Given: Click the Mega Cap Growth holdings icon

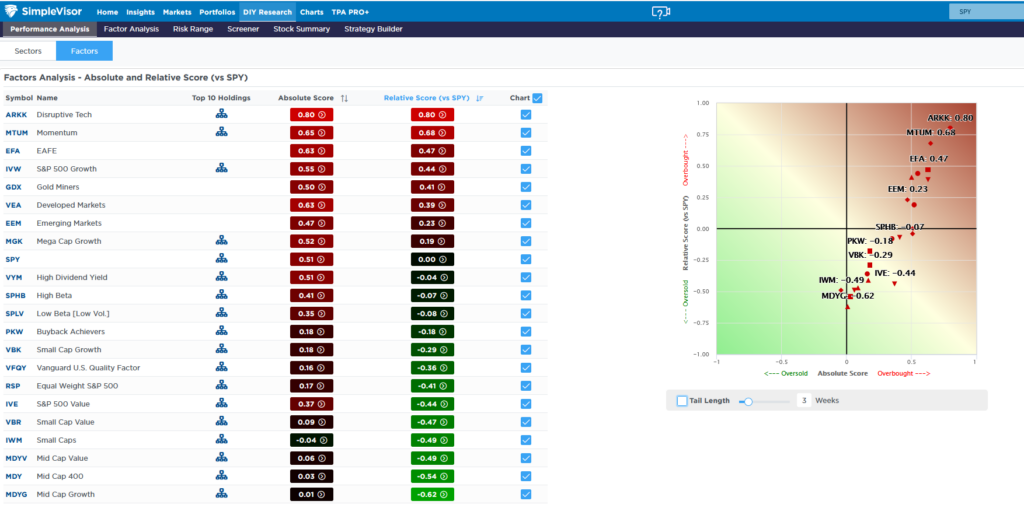Looking at the screenshot, I should pos(221,241).
